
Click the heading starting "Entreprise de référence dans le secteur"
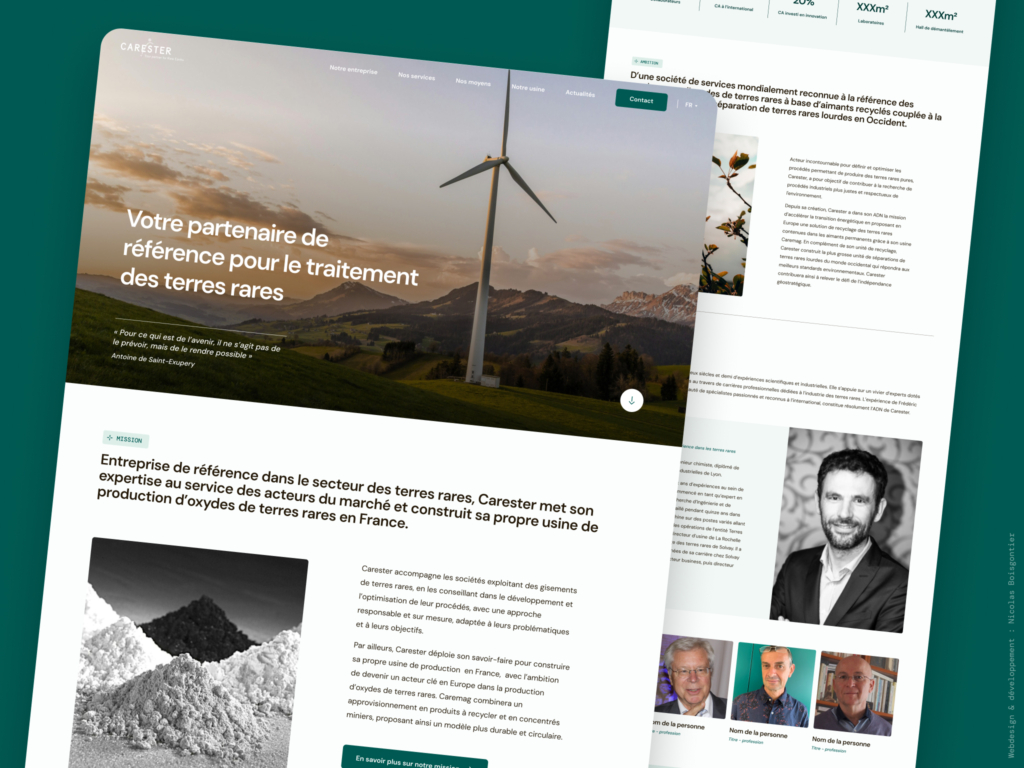click(347, 492)
